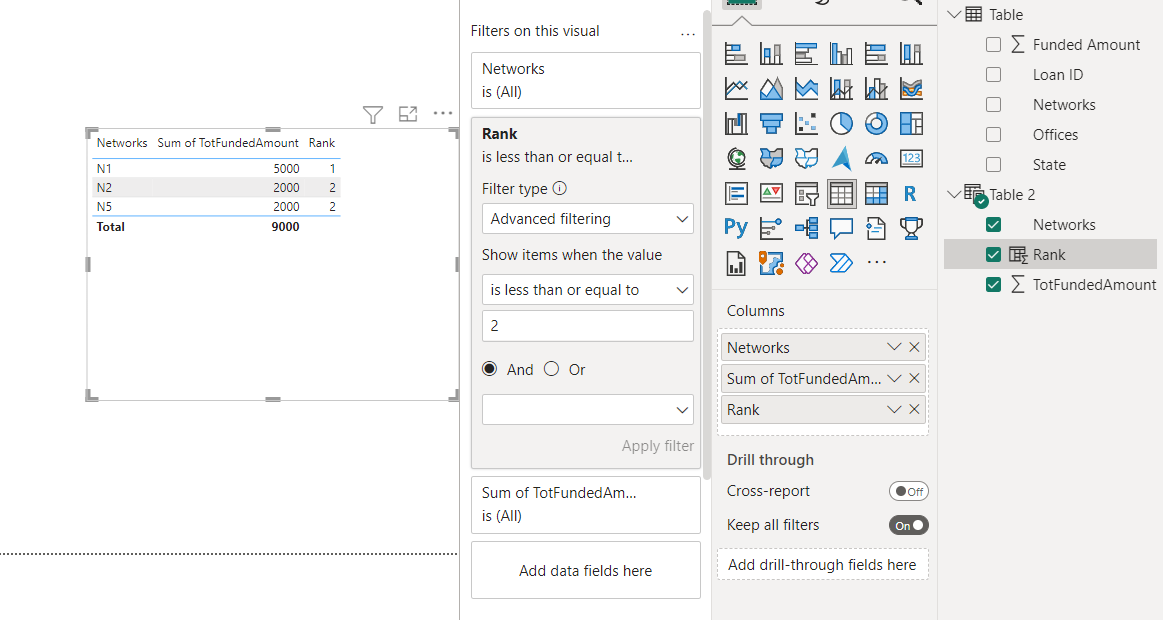Select the gauge visual
The image size is (1163, 620).
pyautogui.click(x=876, y=159)
